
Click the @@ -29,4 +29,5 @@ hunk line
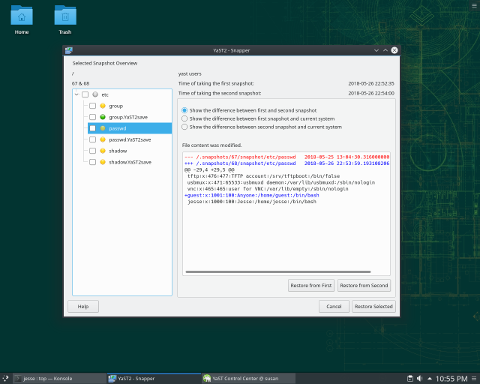coord(210,170)
